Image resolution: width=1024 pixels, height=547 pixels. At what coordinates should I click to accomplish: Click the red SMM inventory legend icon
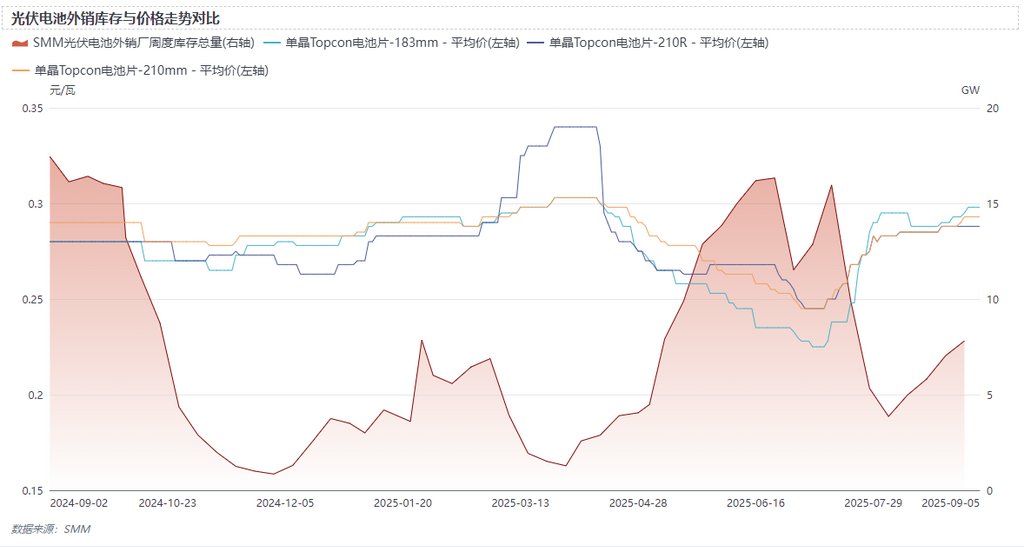point(20,43)
